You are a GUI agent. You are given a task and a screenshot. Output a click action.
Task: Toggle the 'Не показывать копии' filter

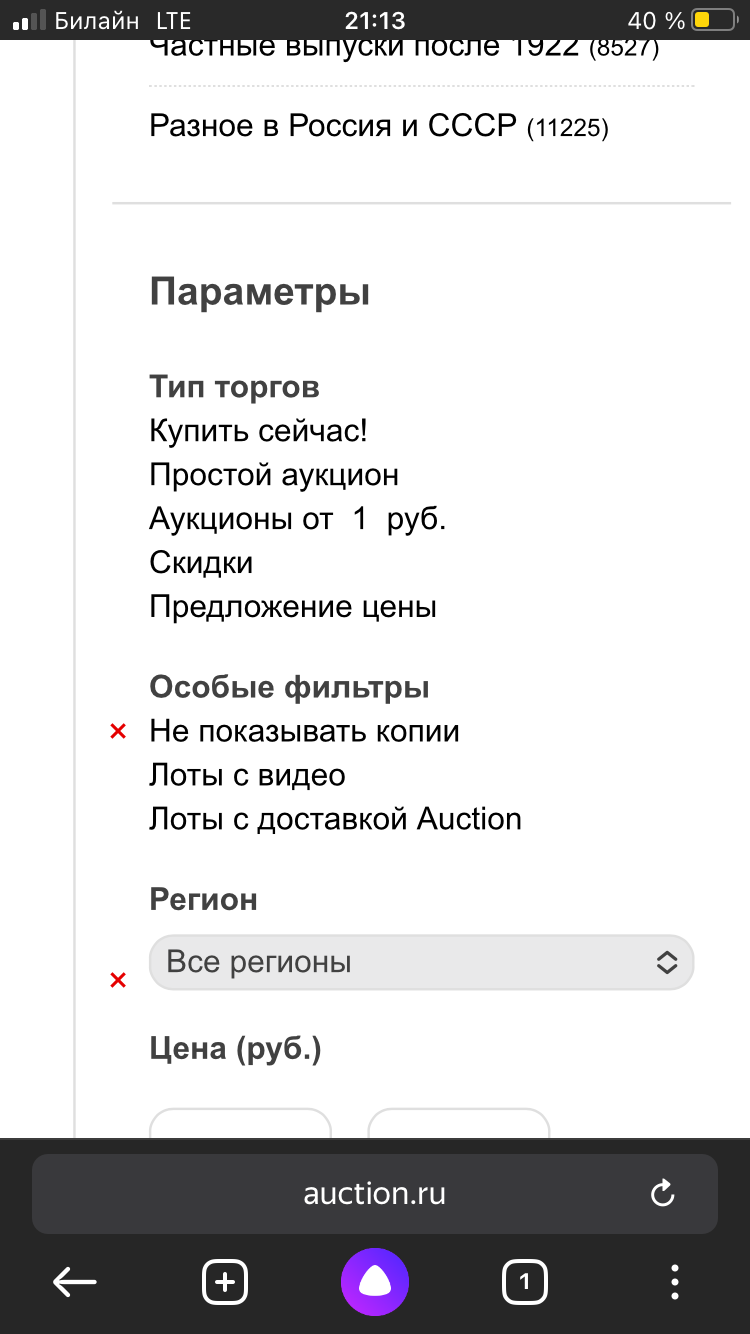(304, 731)
